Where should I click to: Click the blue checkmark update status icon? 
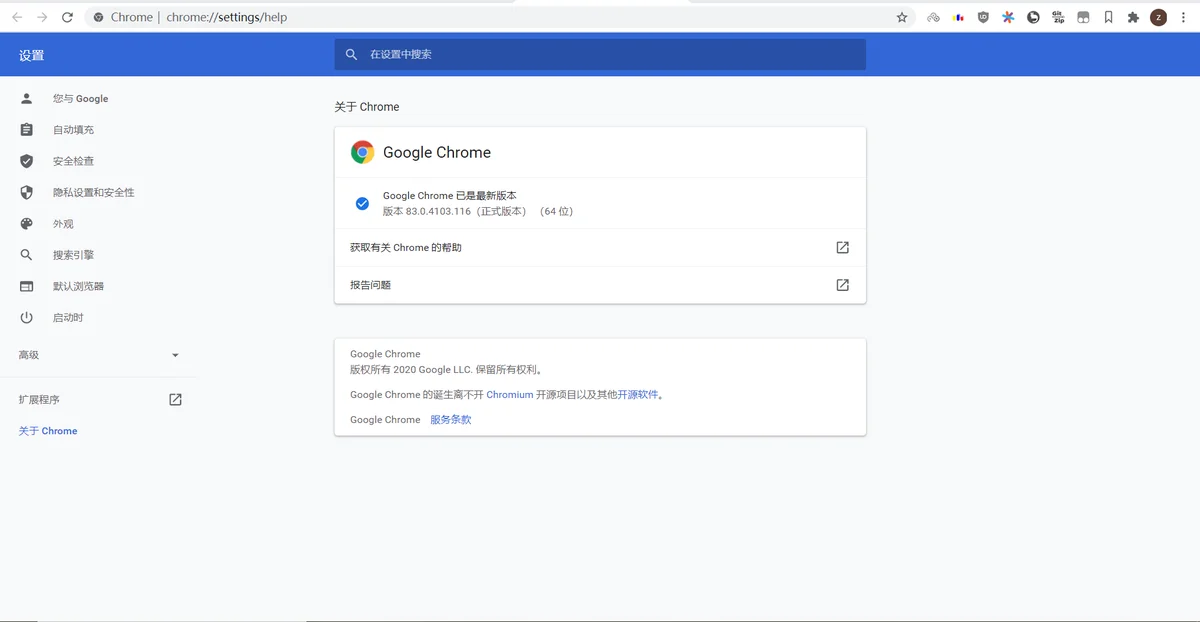click(x=362, y=203)
